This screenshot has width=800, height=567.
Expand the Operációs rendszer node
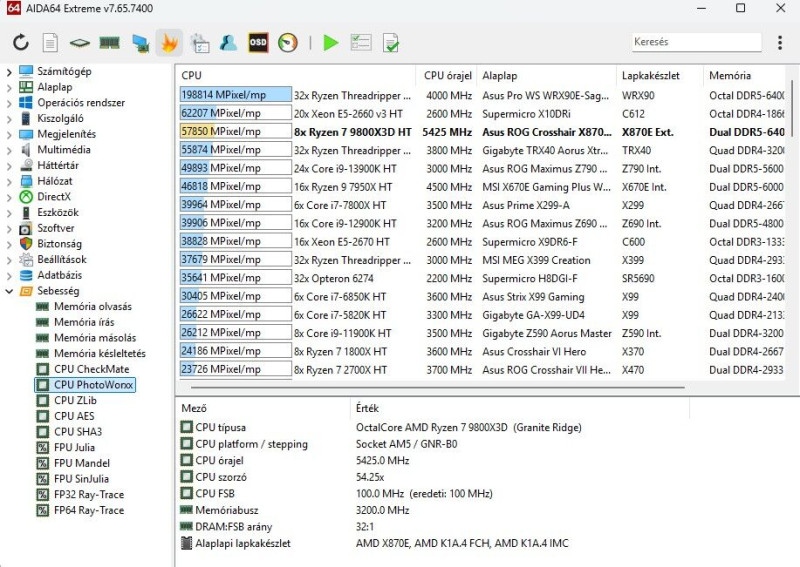pyautogui.click(x=9, y=103)
